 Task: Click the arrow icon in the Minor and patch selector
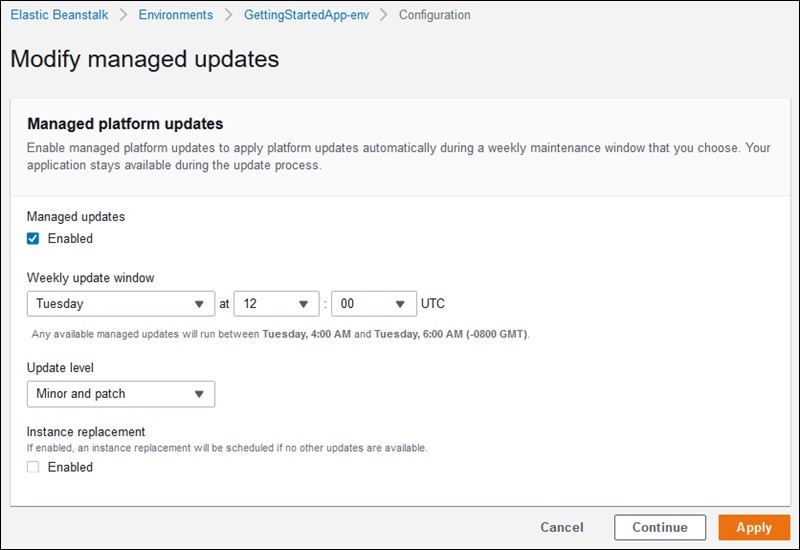pos(198,394)
